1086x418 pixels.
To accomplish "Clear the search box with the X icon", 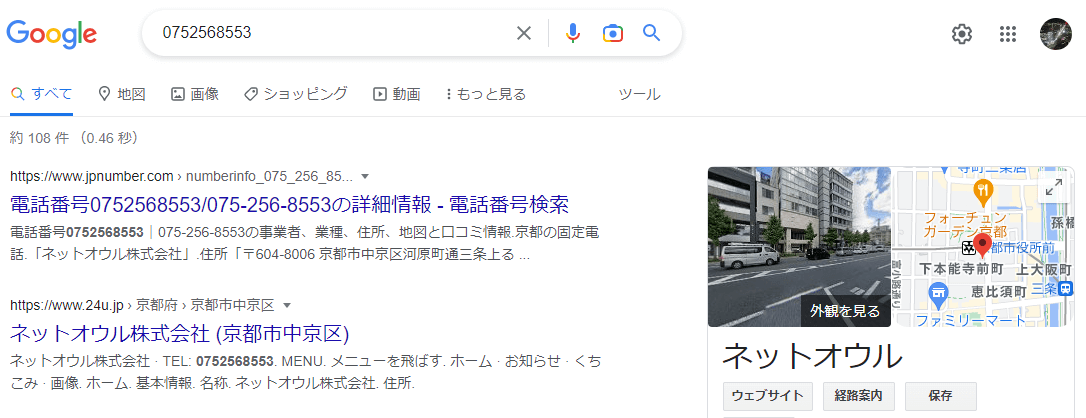I will (524, 33).
